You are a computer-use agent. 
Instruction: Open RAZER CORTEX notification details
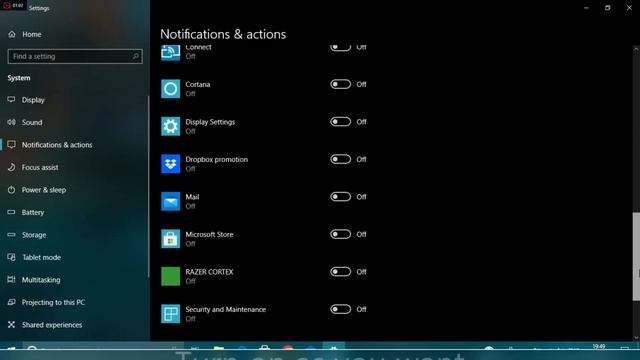[x=209, y=272]
